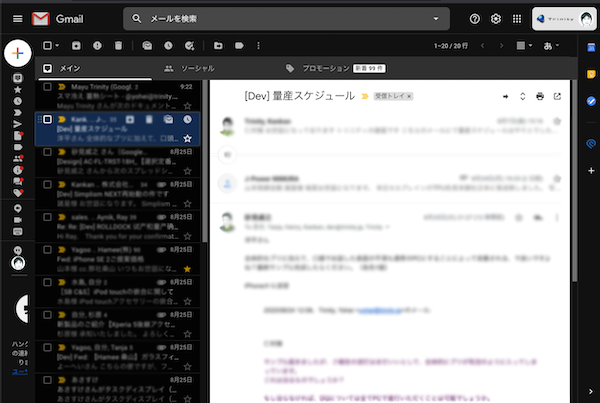The height and width of the screenshot is (403, 600).
Task: Expand search options dropdown arrow
Action: point(436,19)
